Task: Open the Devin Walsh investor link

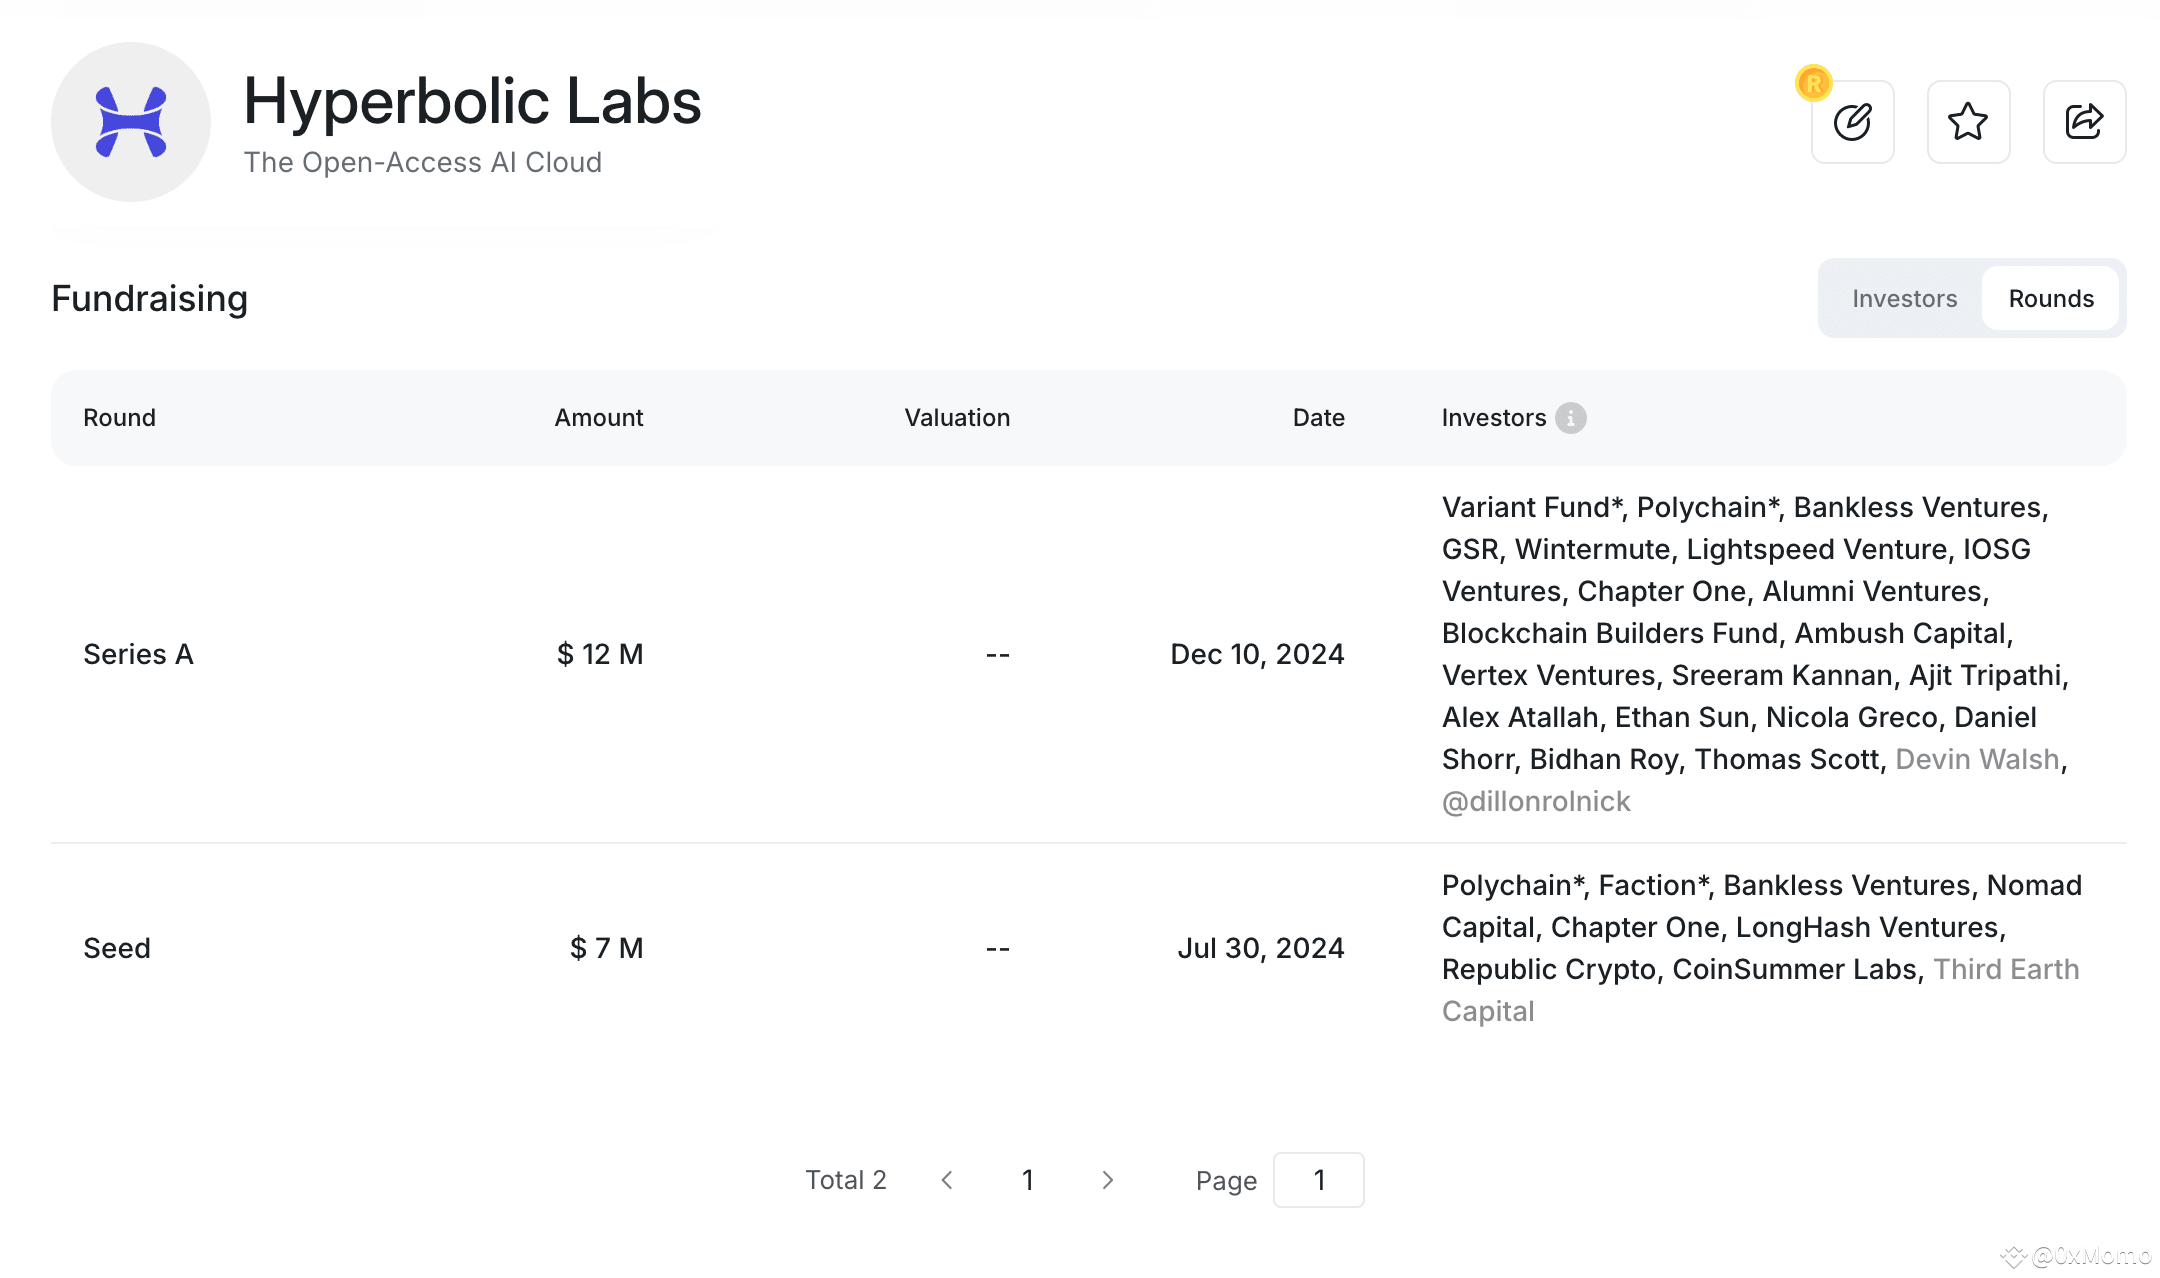Action: click(1977, 759)
